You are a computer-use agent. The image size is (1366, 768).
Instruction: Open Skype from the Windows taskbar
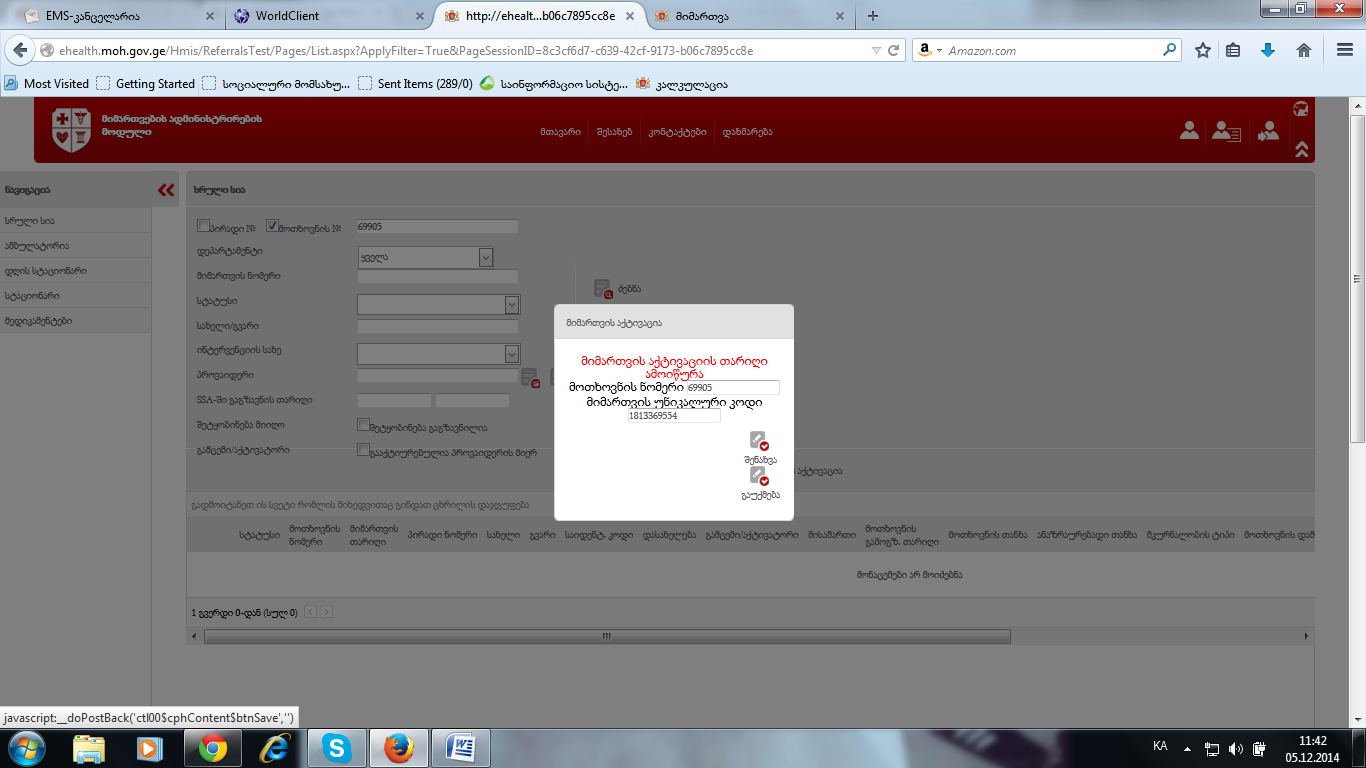[337, 748]
